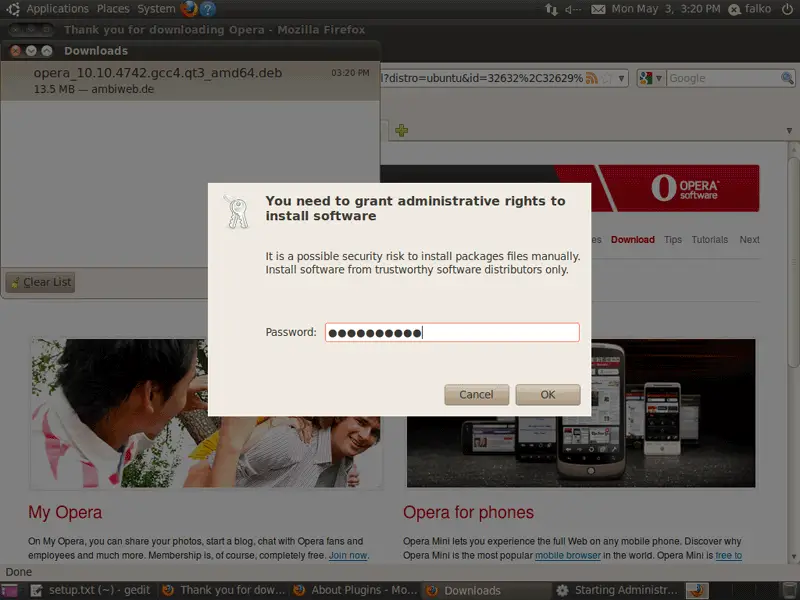Open the Help icon in the top panel

[x=208, y=9]
